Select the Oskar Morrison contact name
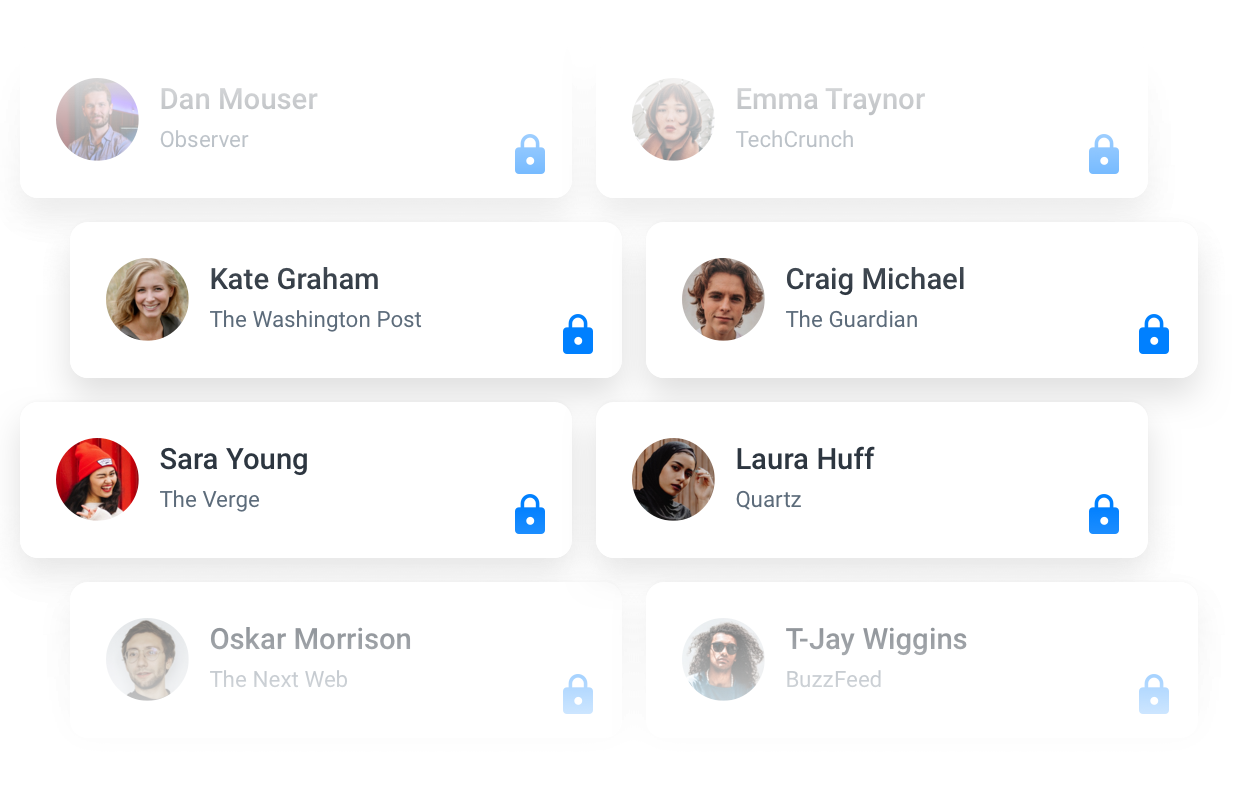 click(310, 639)
